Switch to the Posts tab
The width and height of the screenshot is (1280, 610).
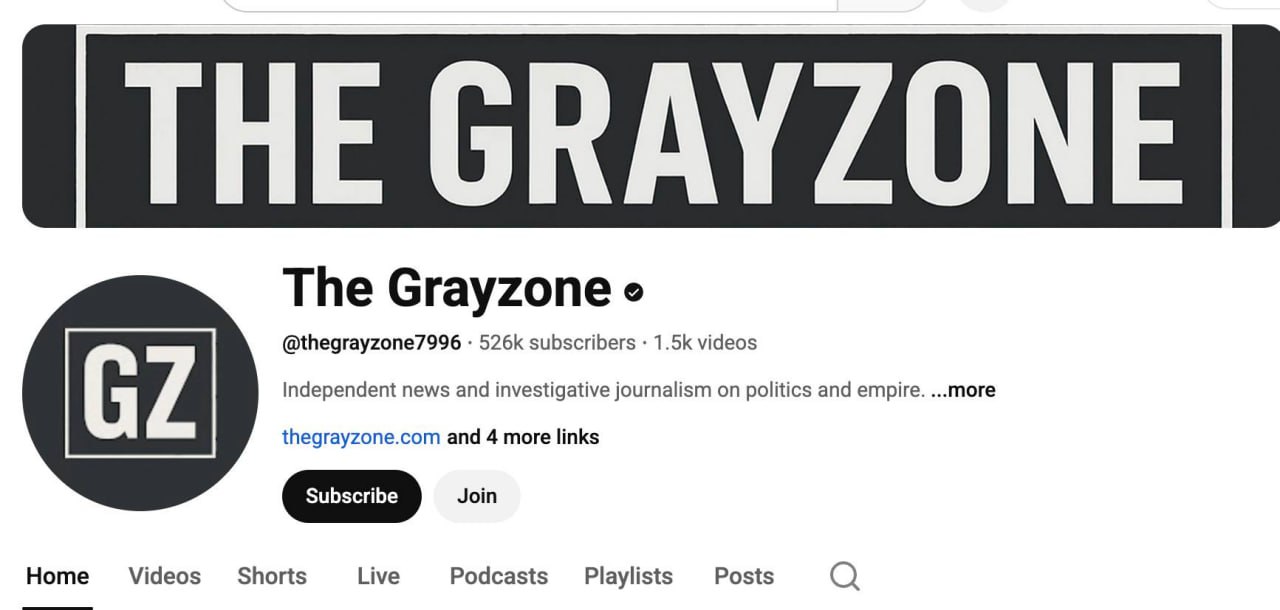pyautogui.click(x=744, y=576)
